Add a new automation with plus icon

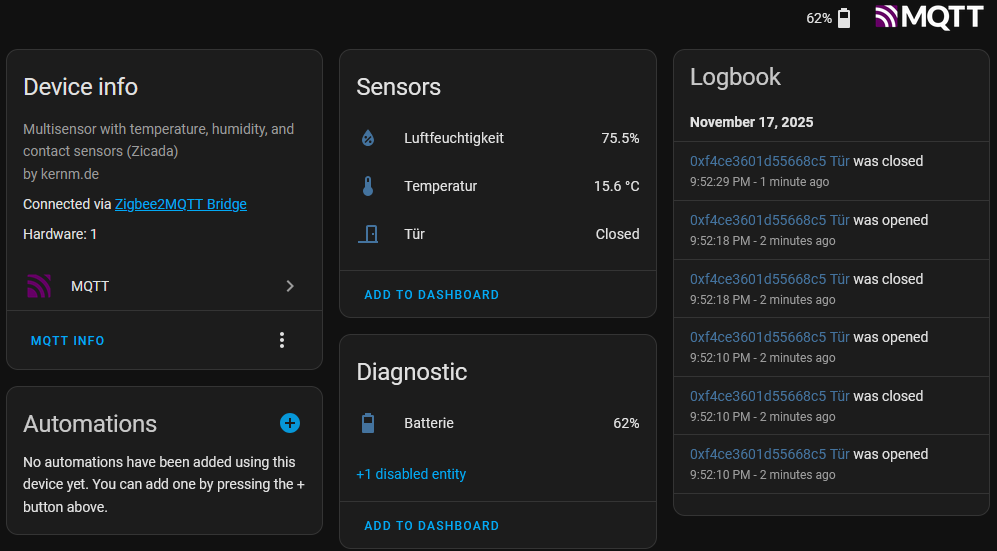tap(290, 423)
